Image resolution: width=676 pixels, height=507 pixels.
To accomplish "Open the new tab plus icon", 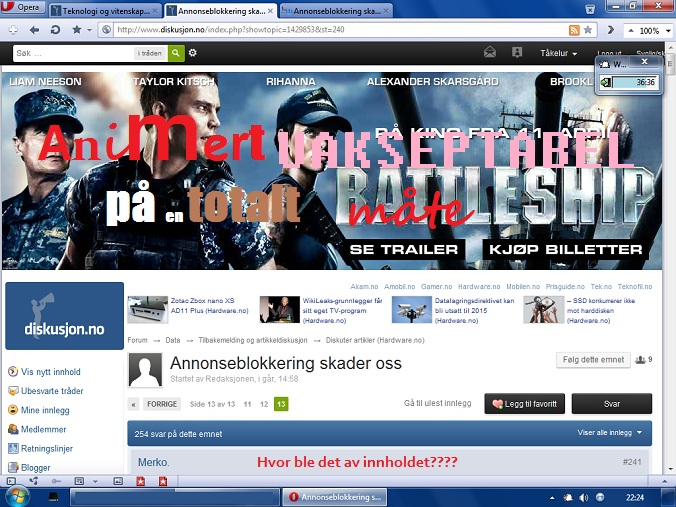I will click(x=13, y=30).
